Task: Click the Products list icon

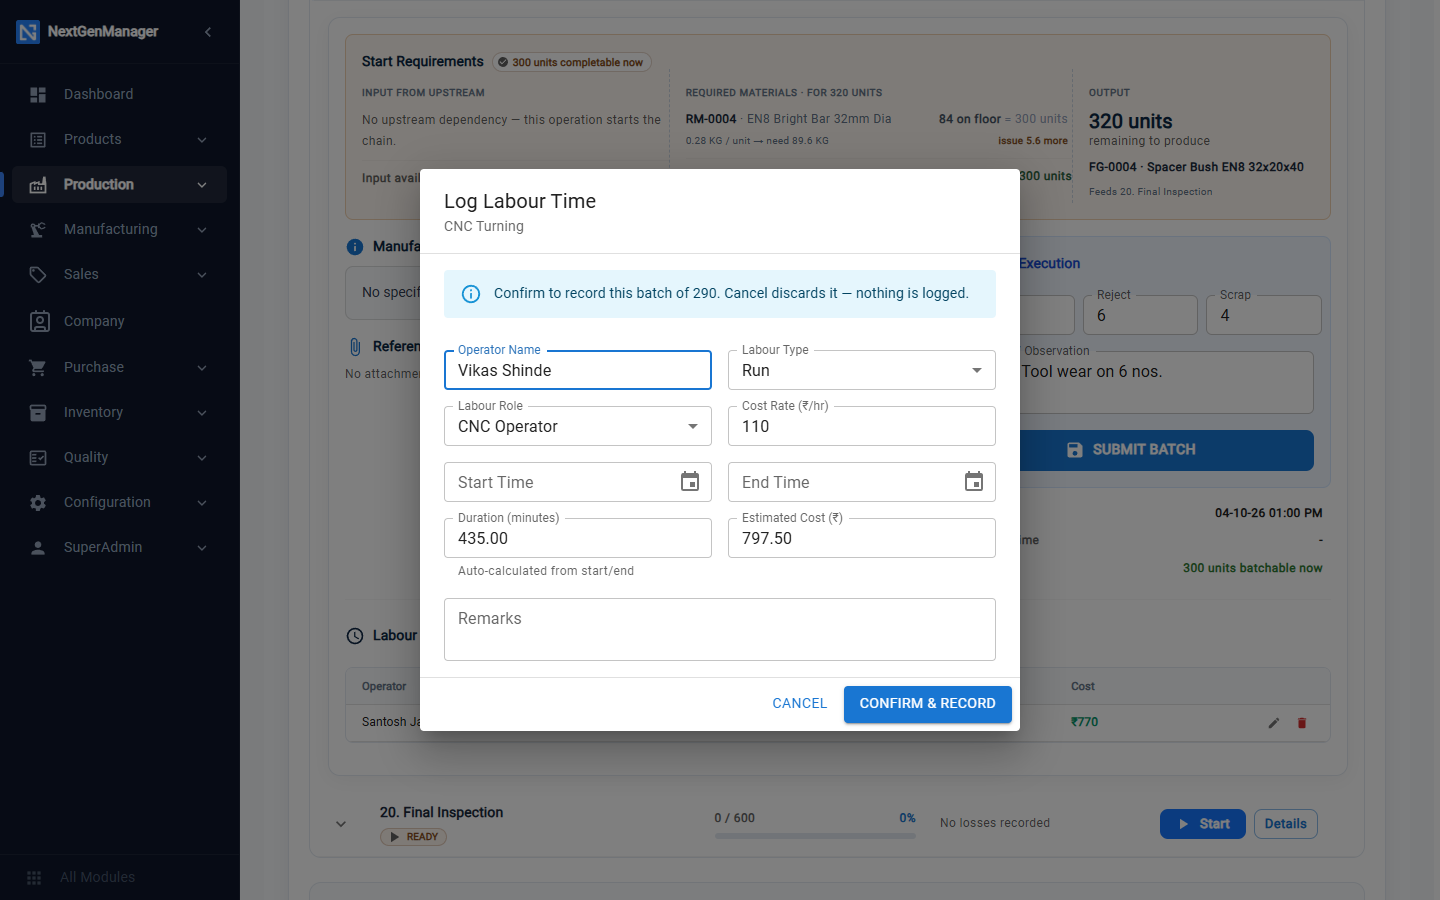Action: pos(38,140)
